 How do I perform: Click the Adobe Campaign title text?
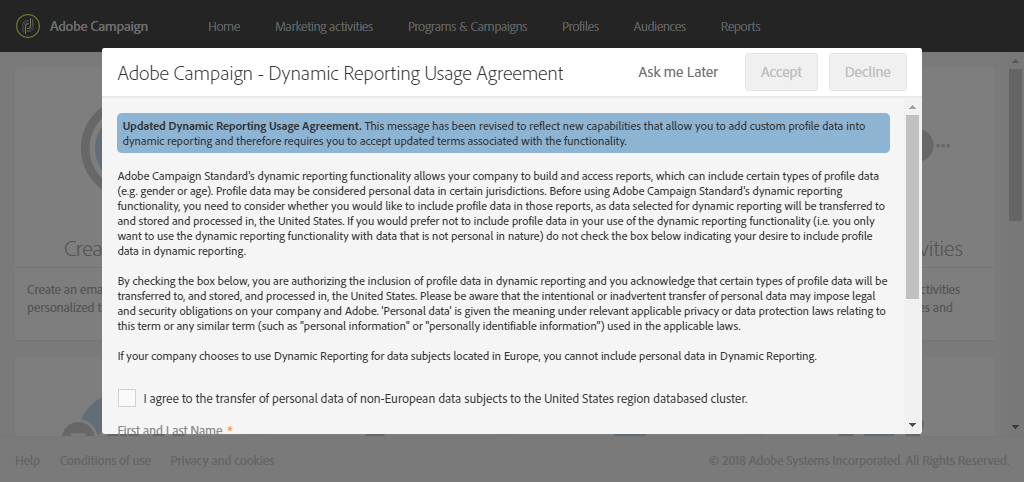tap(99, 27)
